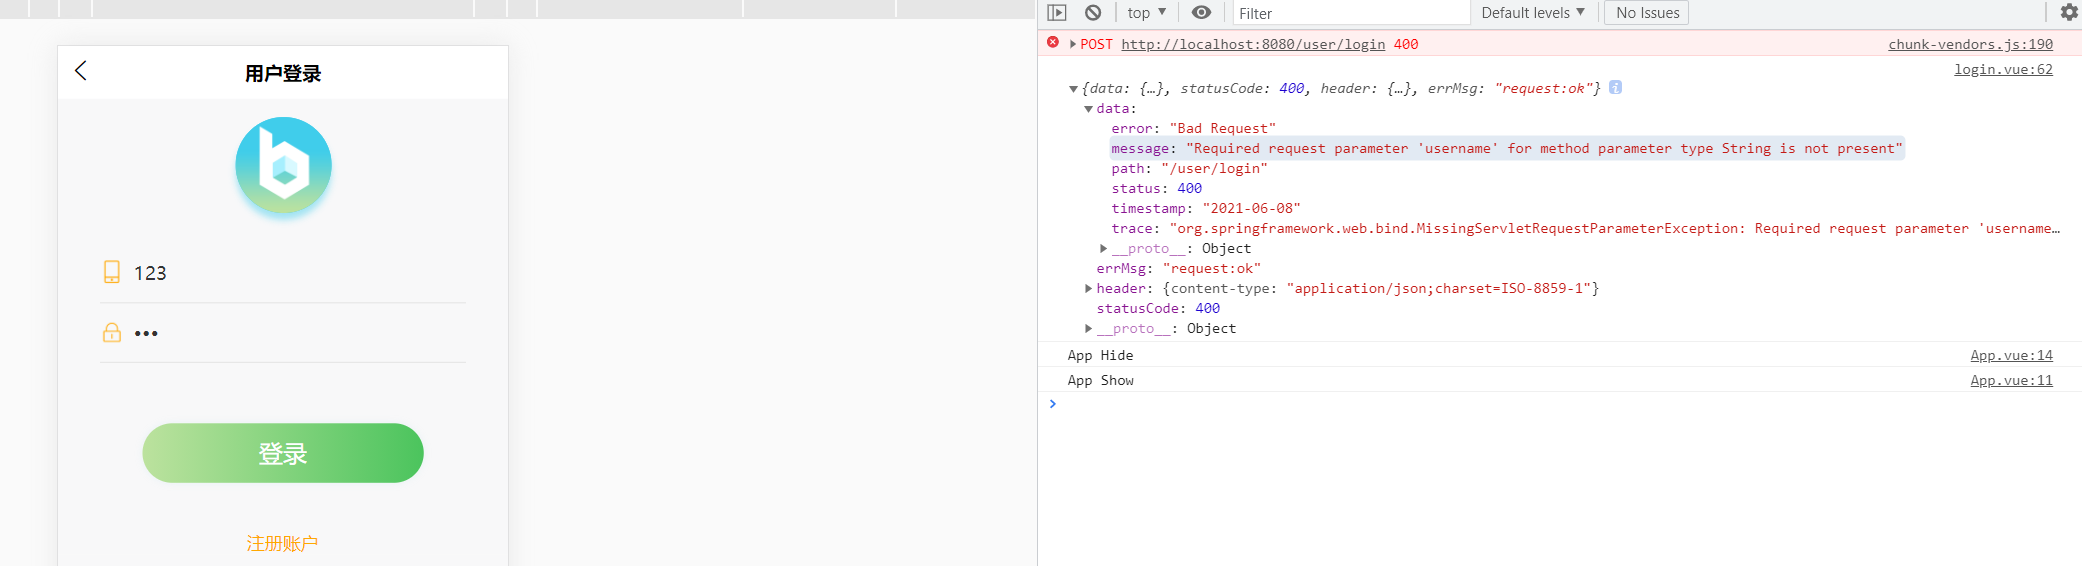Toggle the console sidebar panel icon

point(1057,13)
